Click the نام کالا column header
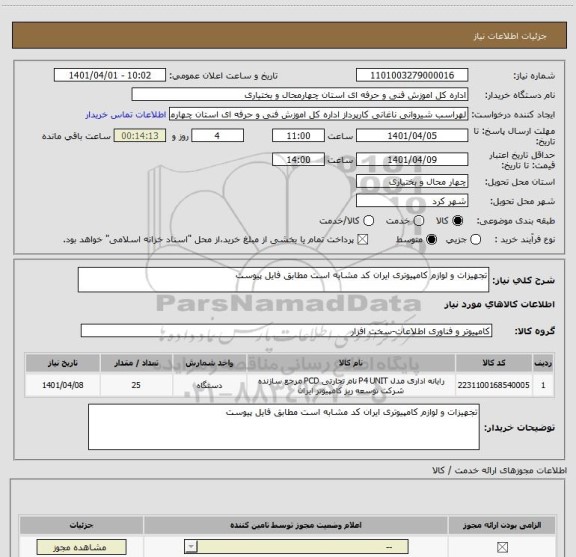Viewport: 576px width, 557px height. (351, 363)
